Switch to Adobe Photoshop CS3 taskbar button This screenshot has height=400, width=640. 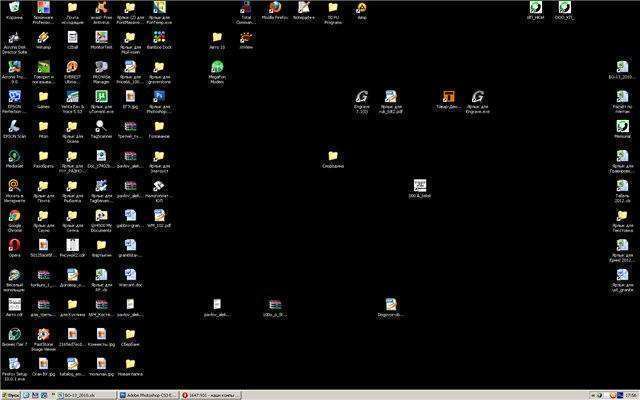point(148,395)
